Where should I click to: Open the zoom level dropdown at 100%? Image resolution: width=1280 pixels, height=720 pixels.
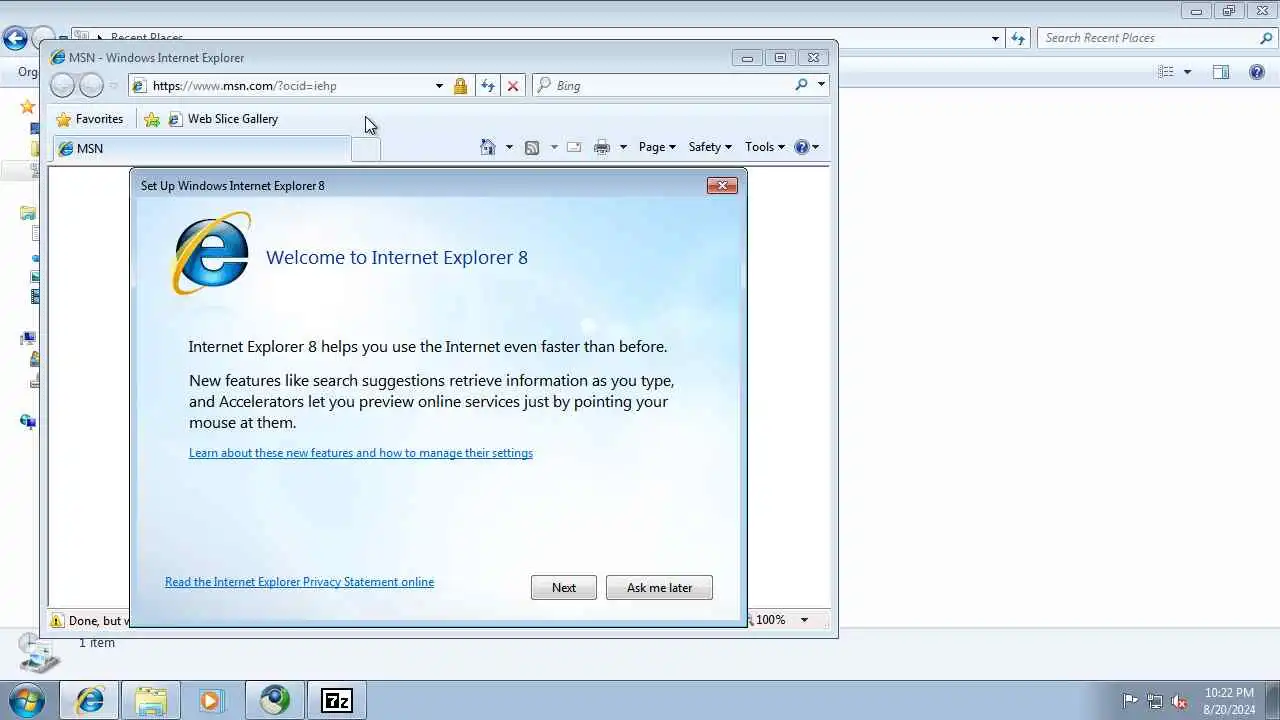(x=803, y=620)
